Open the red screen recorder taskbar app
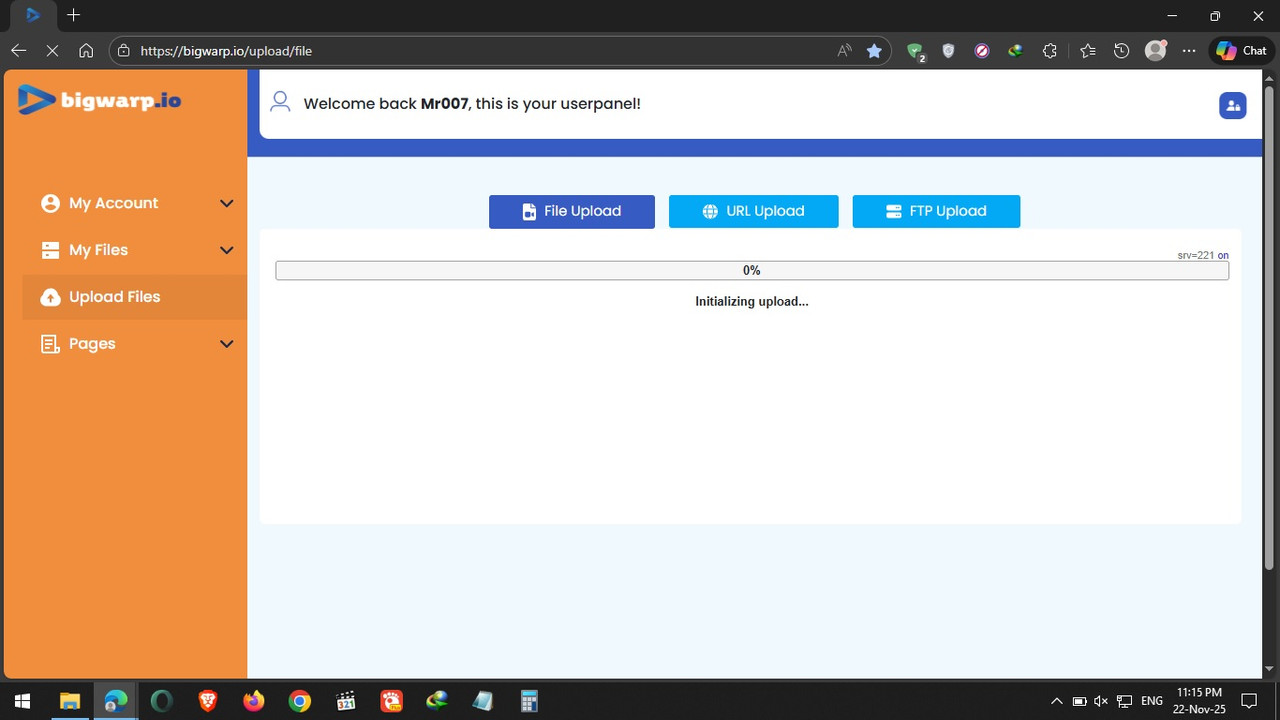The height and width of the screenshot is (720, 1280). coord(392,701)
